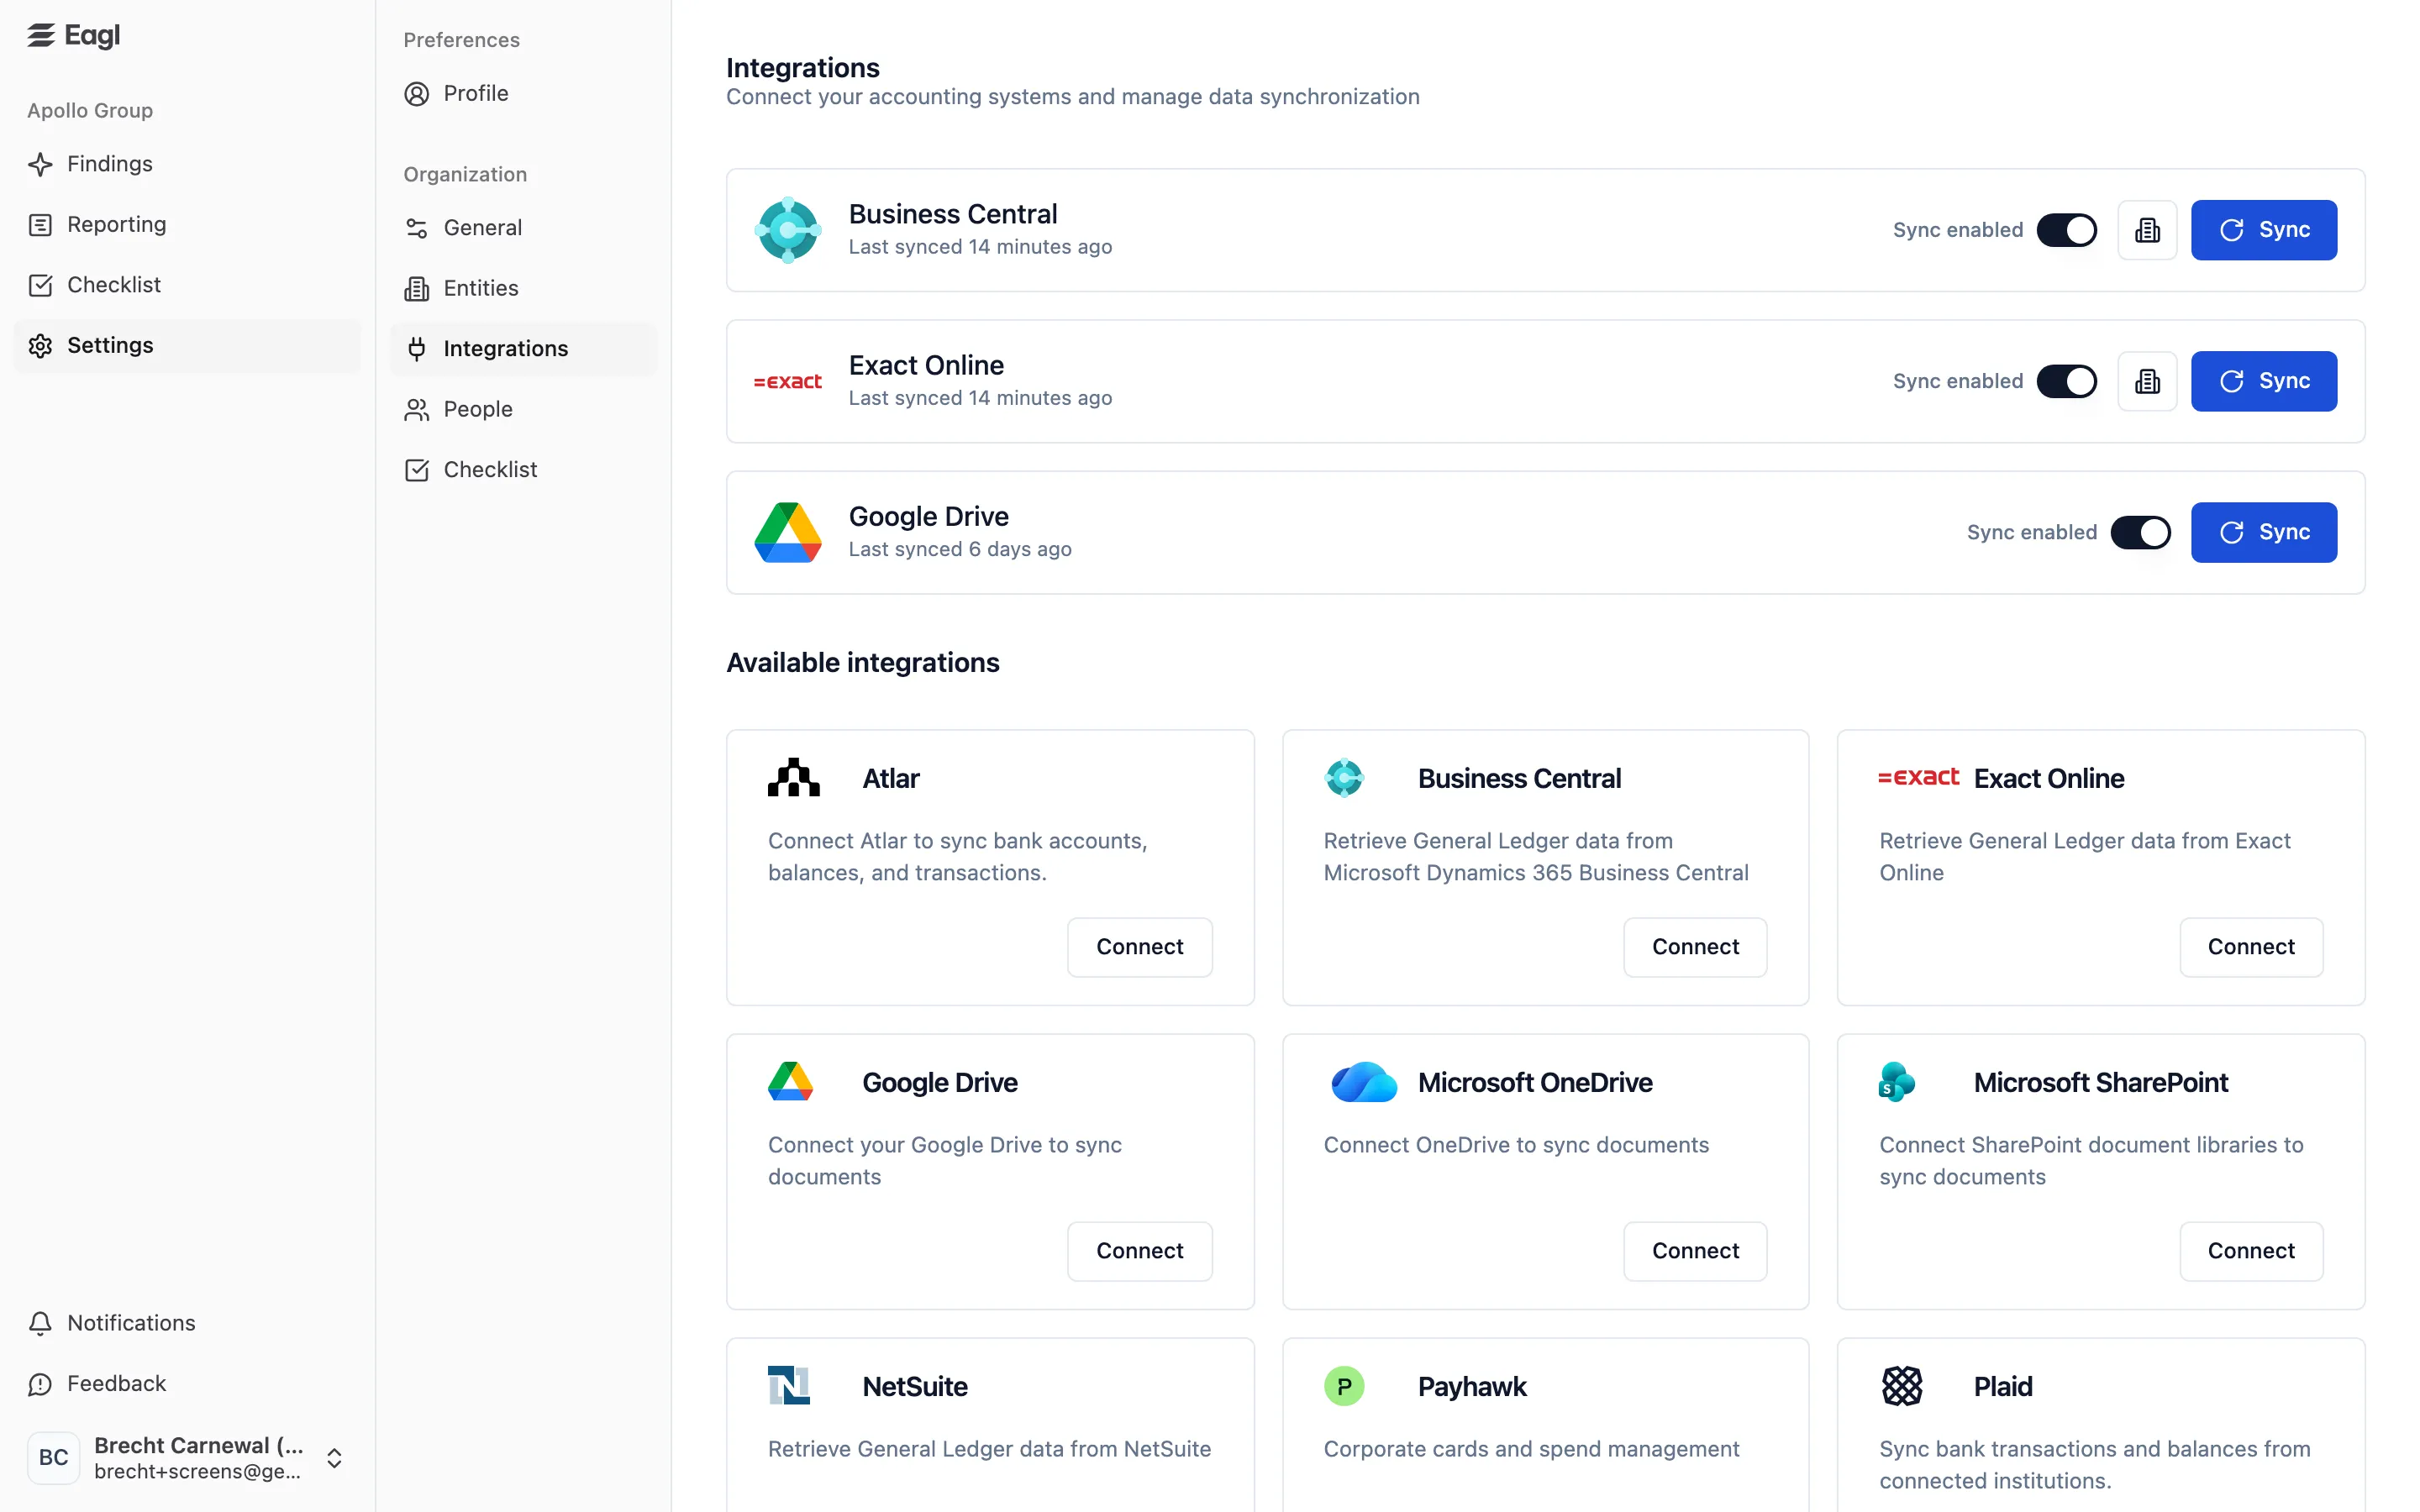Click the connected Business Central logo

788,230
